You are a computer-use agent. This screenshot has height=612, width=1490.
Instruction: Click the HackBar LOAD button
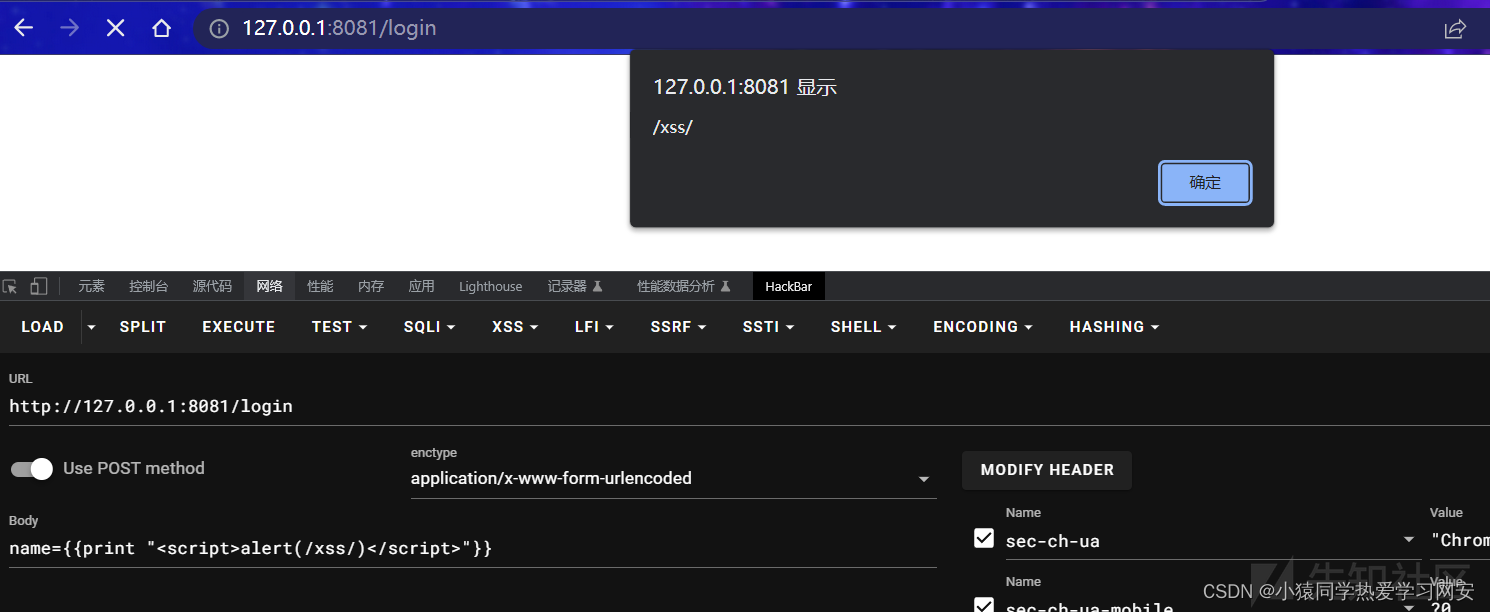(42, 327)
